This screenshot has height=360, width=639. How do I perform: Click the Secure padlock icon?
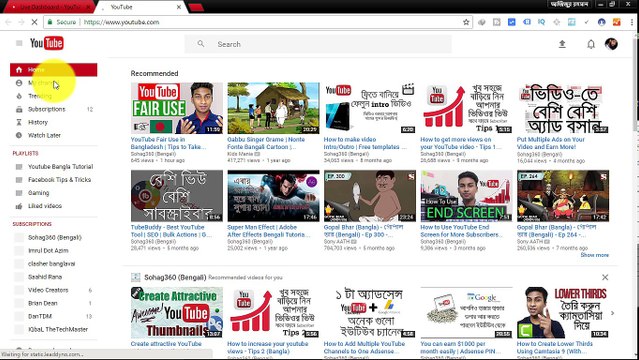pyautogui.click(x=50, y=22)
